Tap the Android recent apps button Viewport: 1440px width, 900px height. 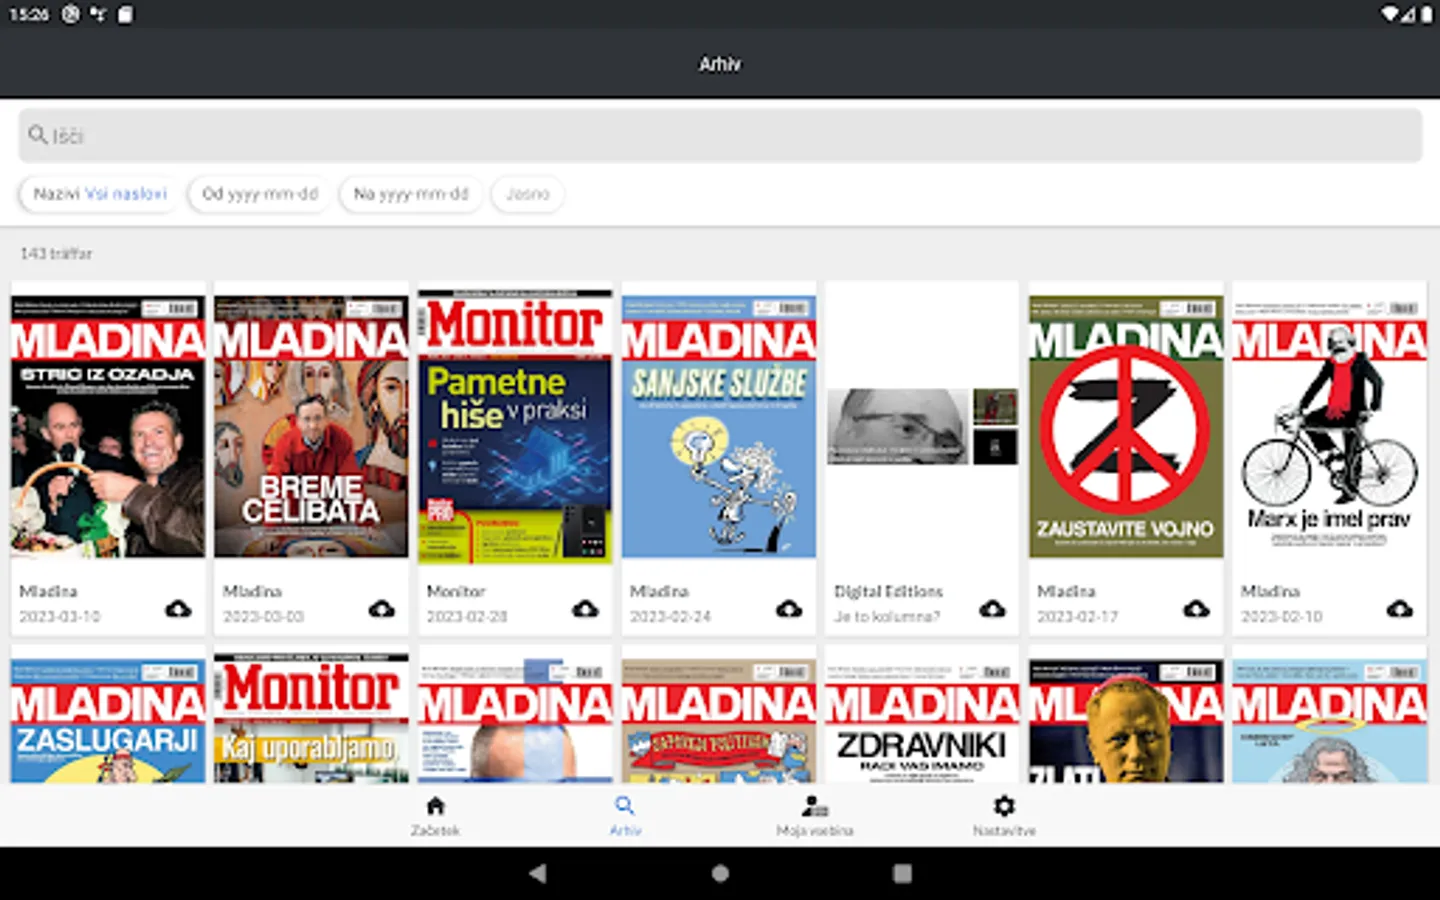click(x=902, y=873)
